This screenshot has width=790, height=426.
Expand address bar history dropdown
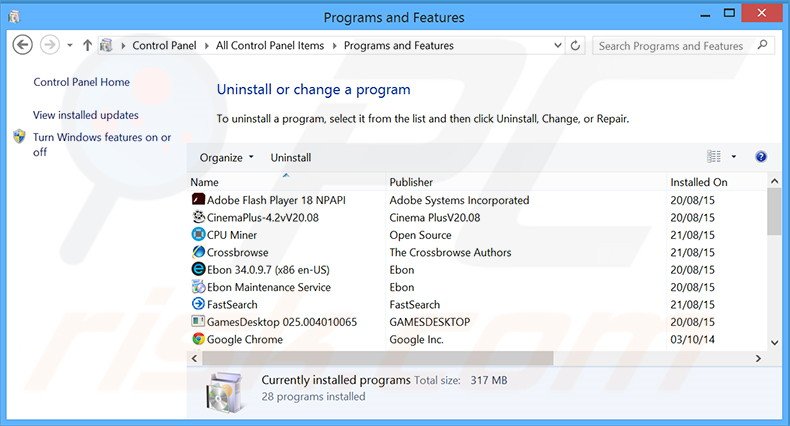point(558,45)
